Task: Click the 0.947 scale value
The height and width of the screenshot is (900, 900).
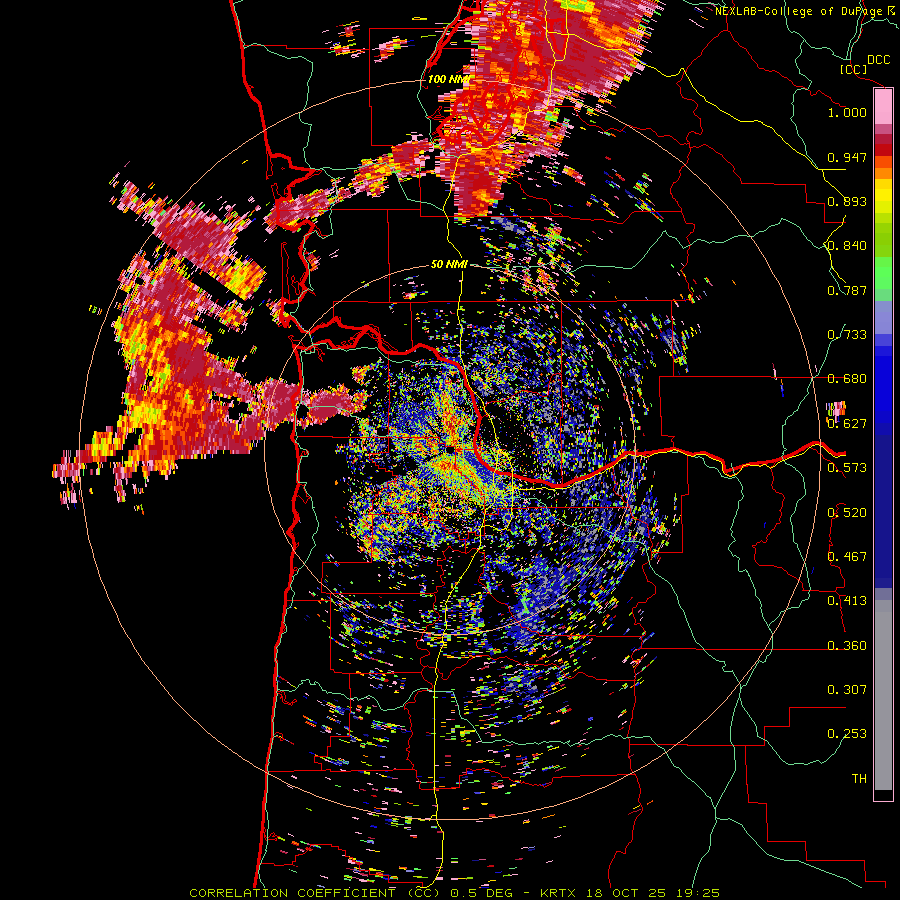Action: (847, 157)
